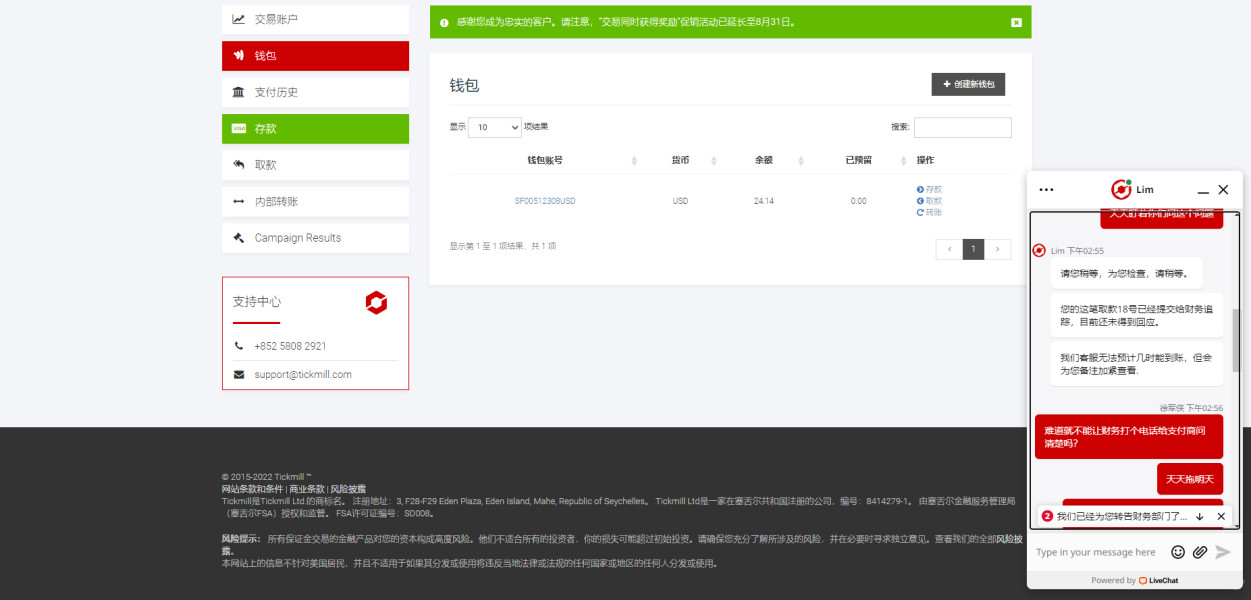Sort table by 已预留 column
Image resolution: width=1251 pixels, height=600 pixels.
tap(858, 160)
